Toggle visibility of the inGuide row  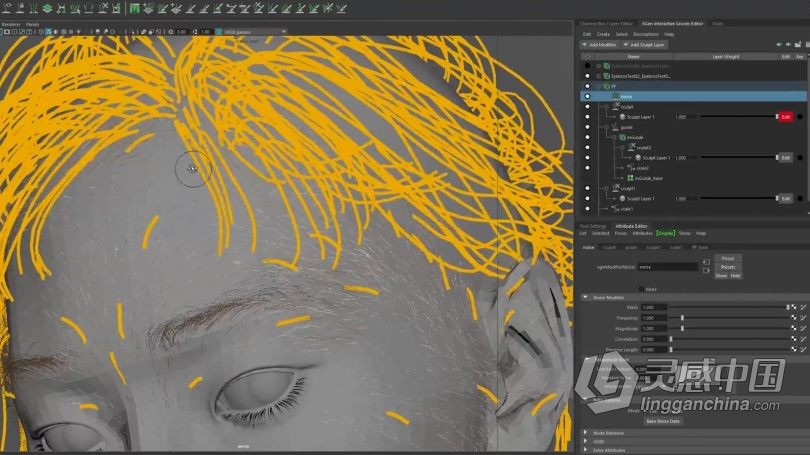pyautogui.click(x=587, y=137)
